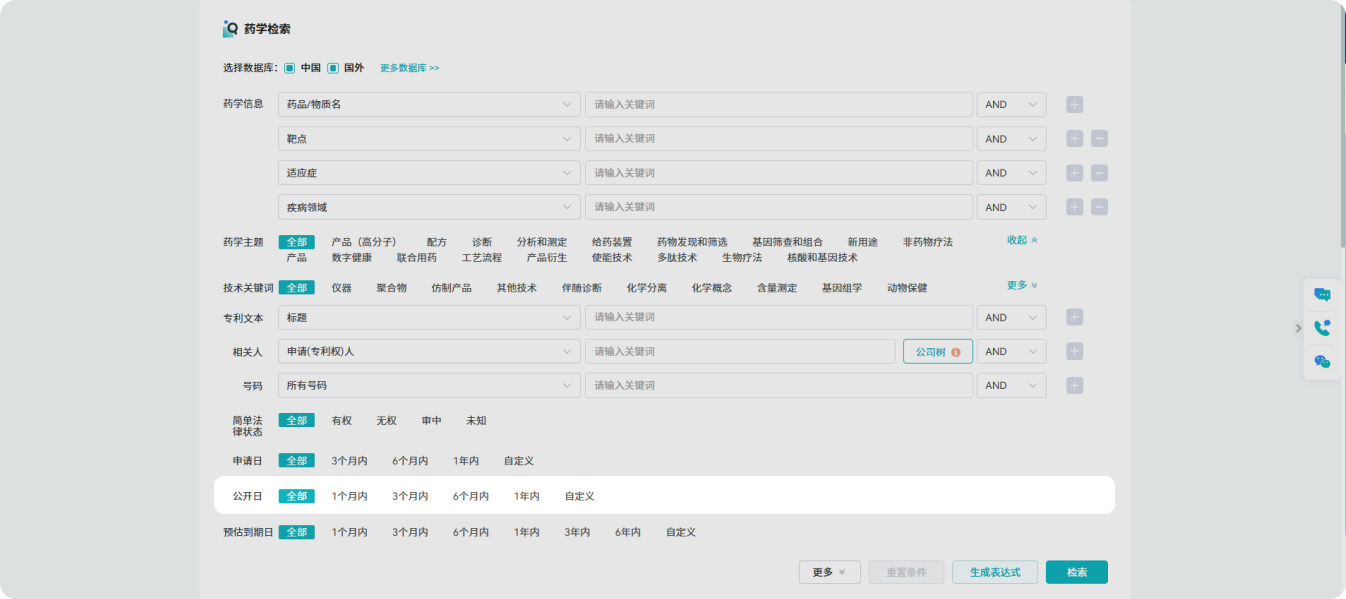The width and height of the screenshot is (1346, 599).
Task: Click the page vertical scrollbar
Action: pos(1341,130)
